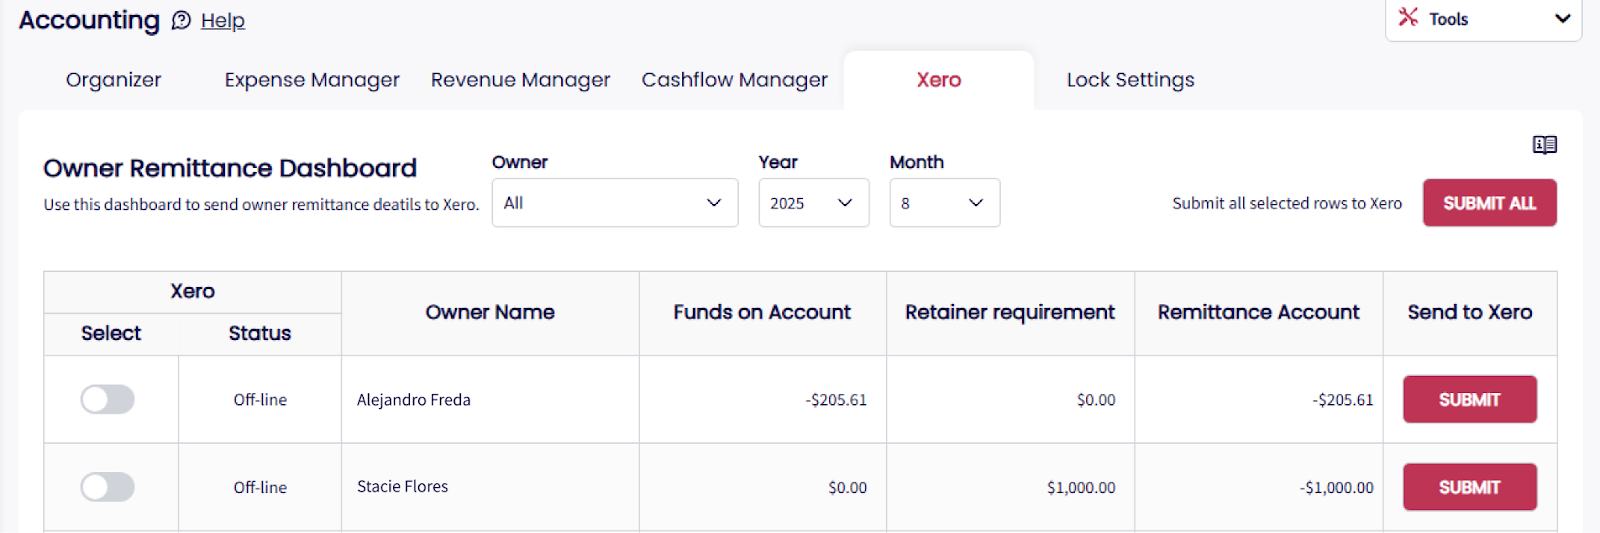The image size is (1600, 533).
Task: Submit Stacie Flores's remittance to Xero
Action: 1469,487
